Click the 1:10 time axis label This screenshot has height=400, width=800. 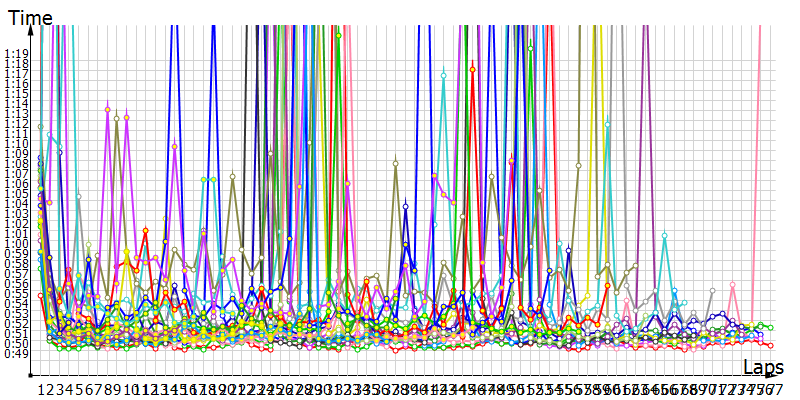tap(16, 144)
